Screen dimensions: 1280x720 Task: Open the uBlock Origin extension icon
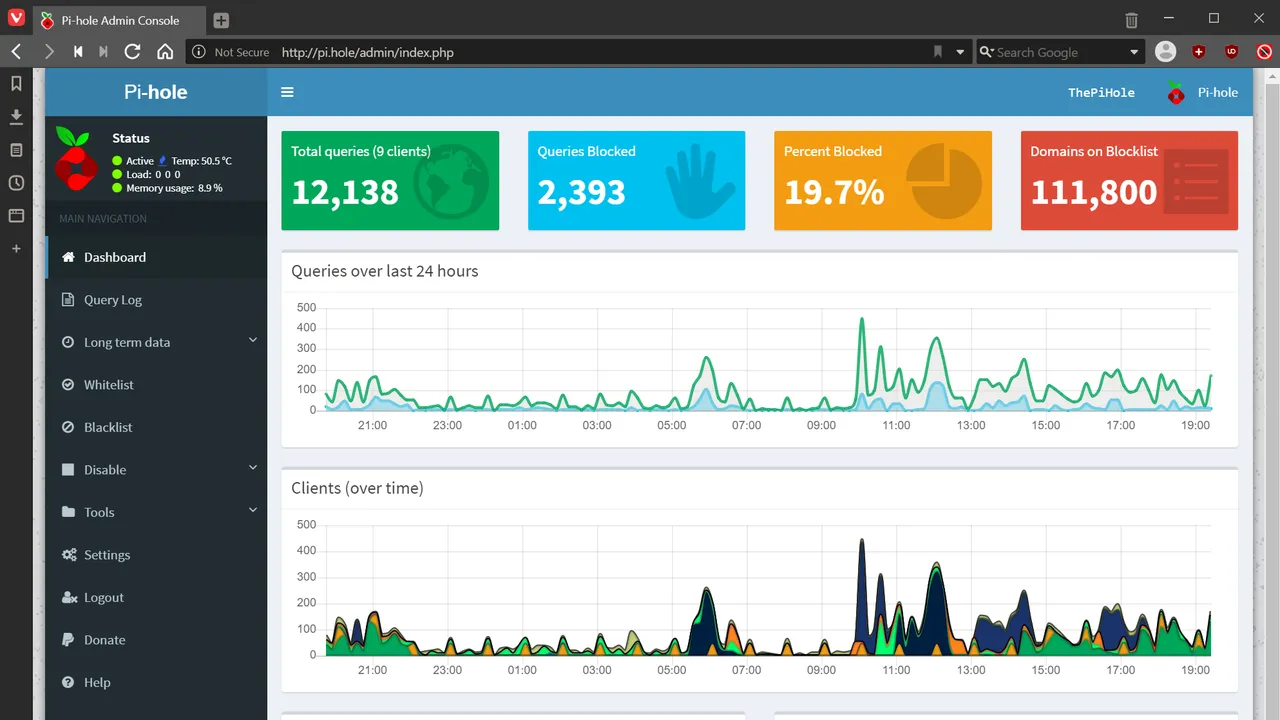[x=1231, y=52]
